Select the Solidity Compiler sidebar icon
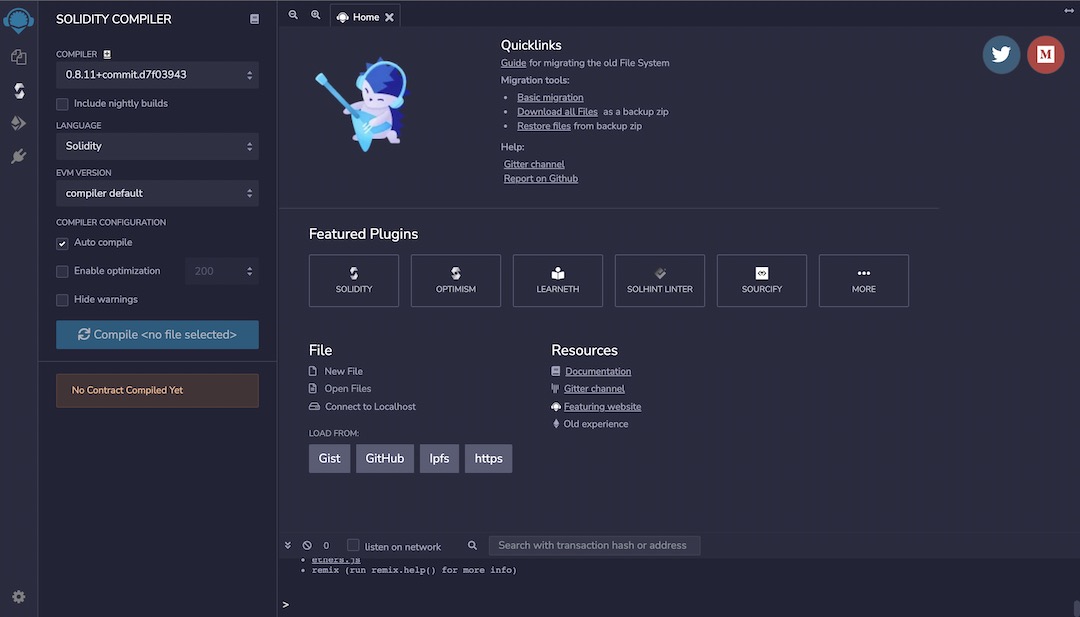1080x617 pixels. point(18,90)
